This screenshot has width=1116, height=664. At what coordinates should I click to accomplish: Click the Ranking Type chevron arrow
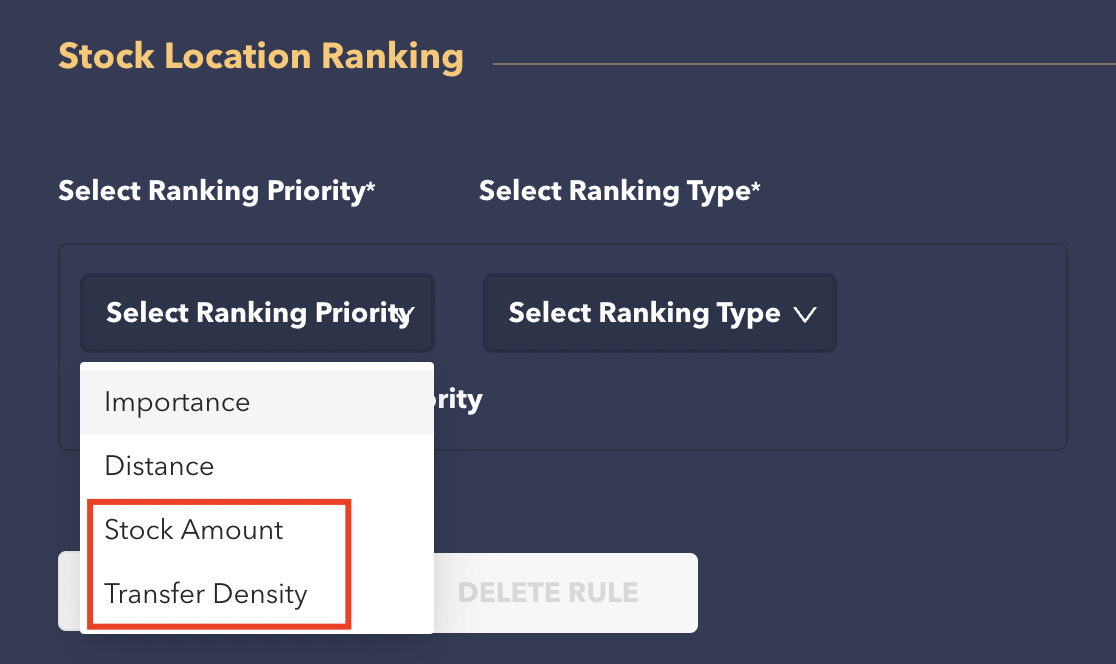pyautogui.click(x=804, y=314)
